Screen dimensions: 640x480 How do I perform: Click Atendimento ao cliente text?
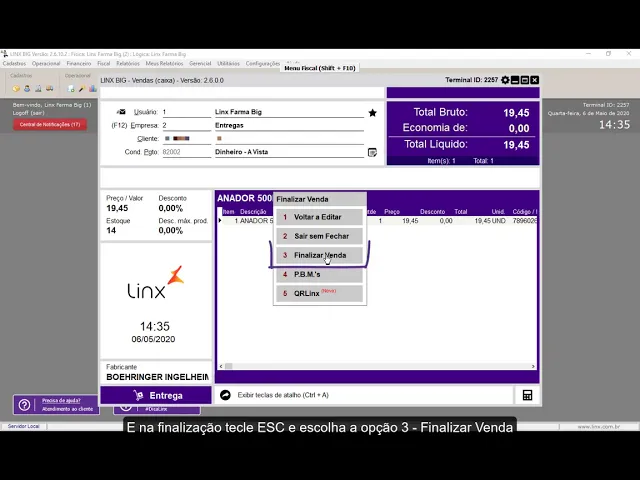pos(67,409)
